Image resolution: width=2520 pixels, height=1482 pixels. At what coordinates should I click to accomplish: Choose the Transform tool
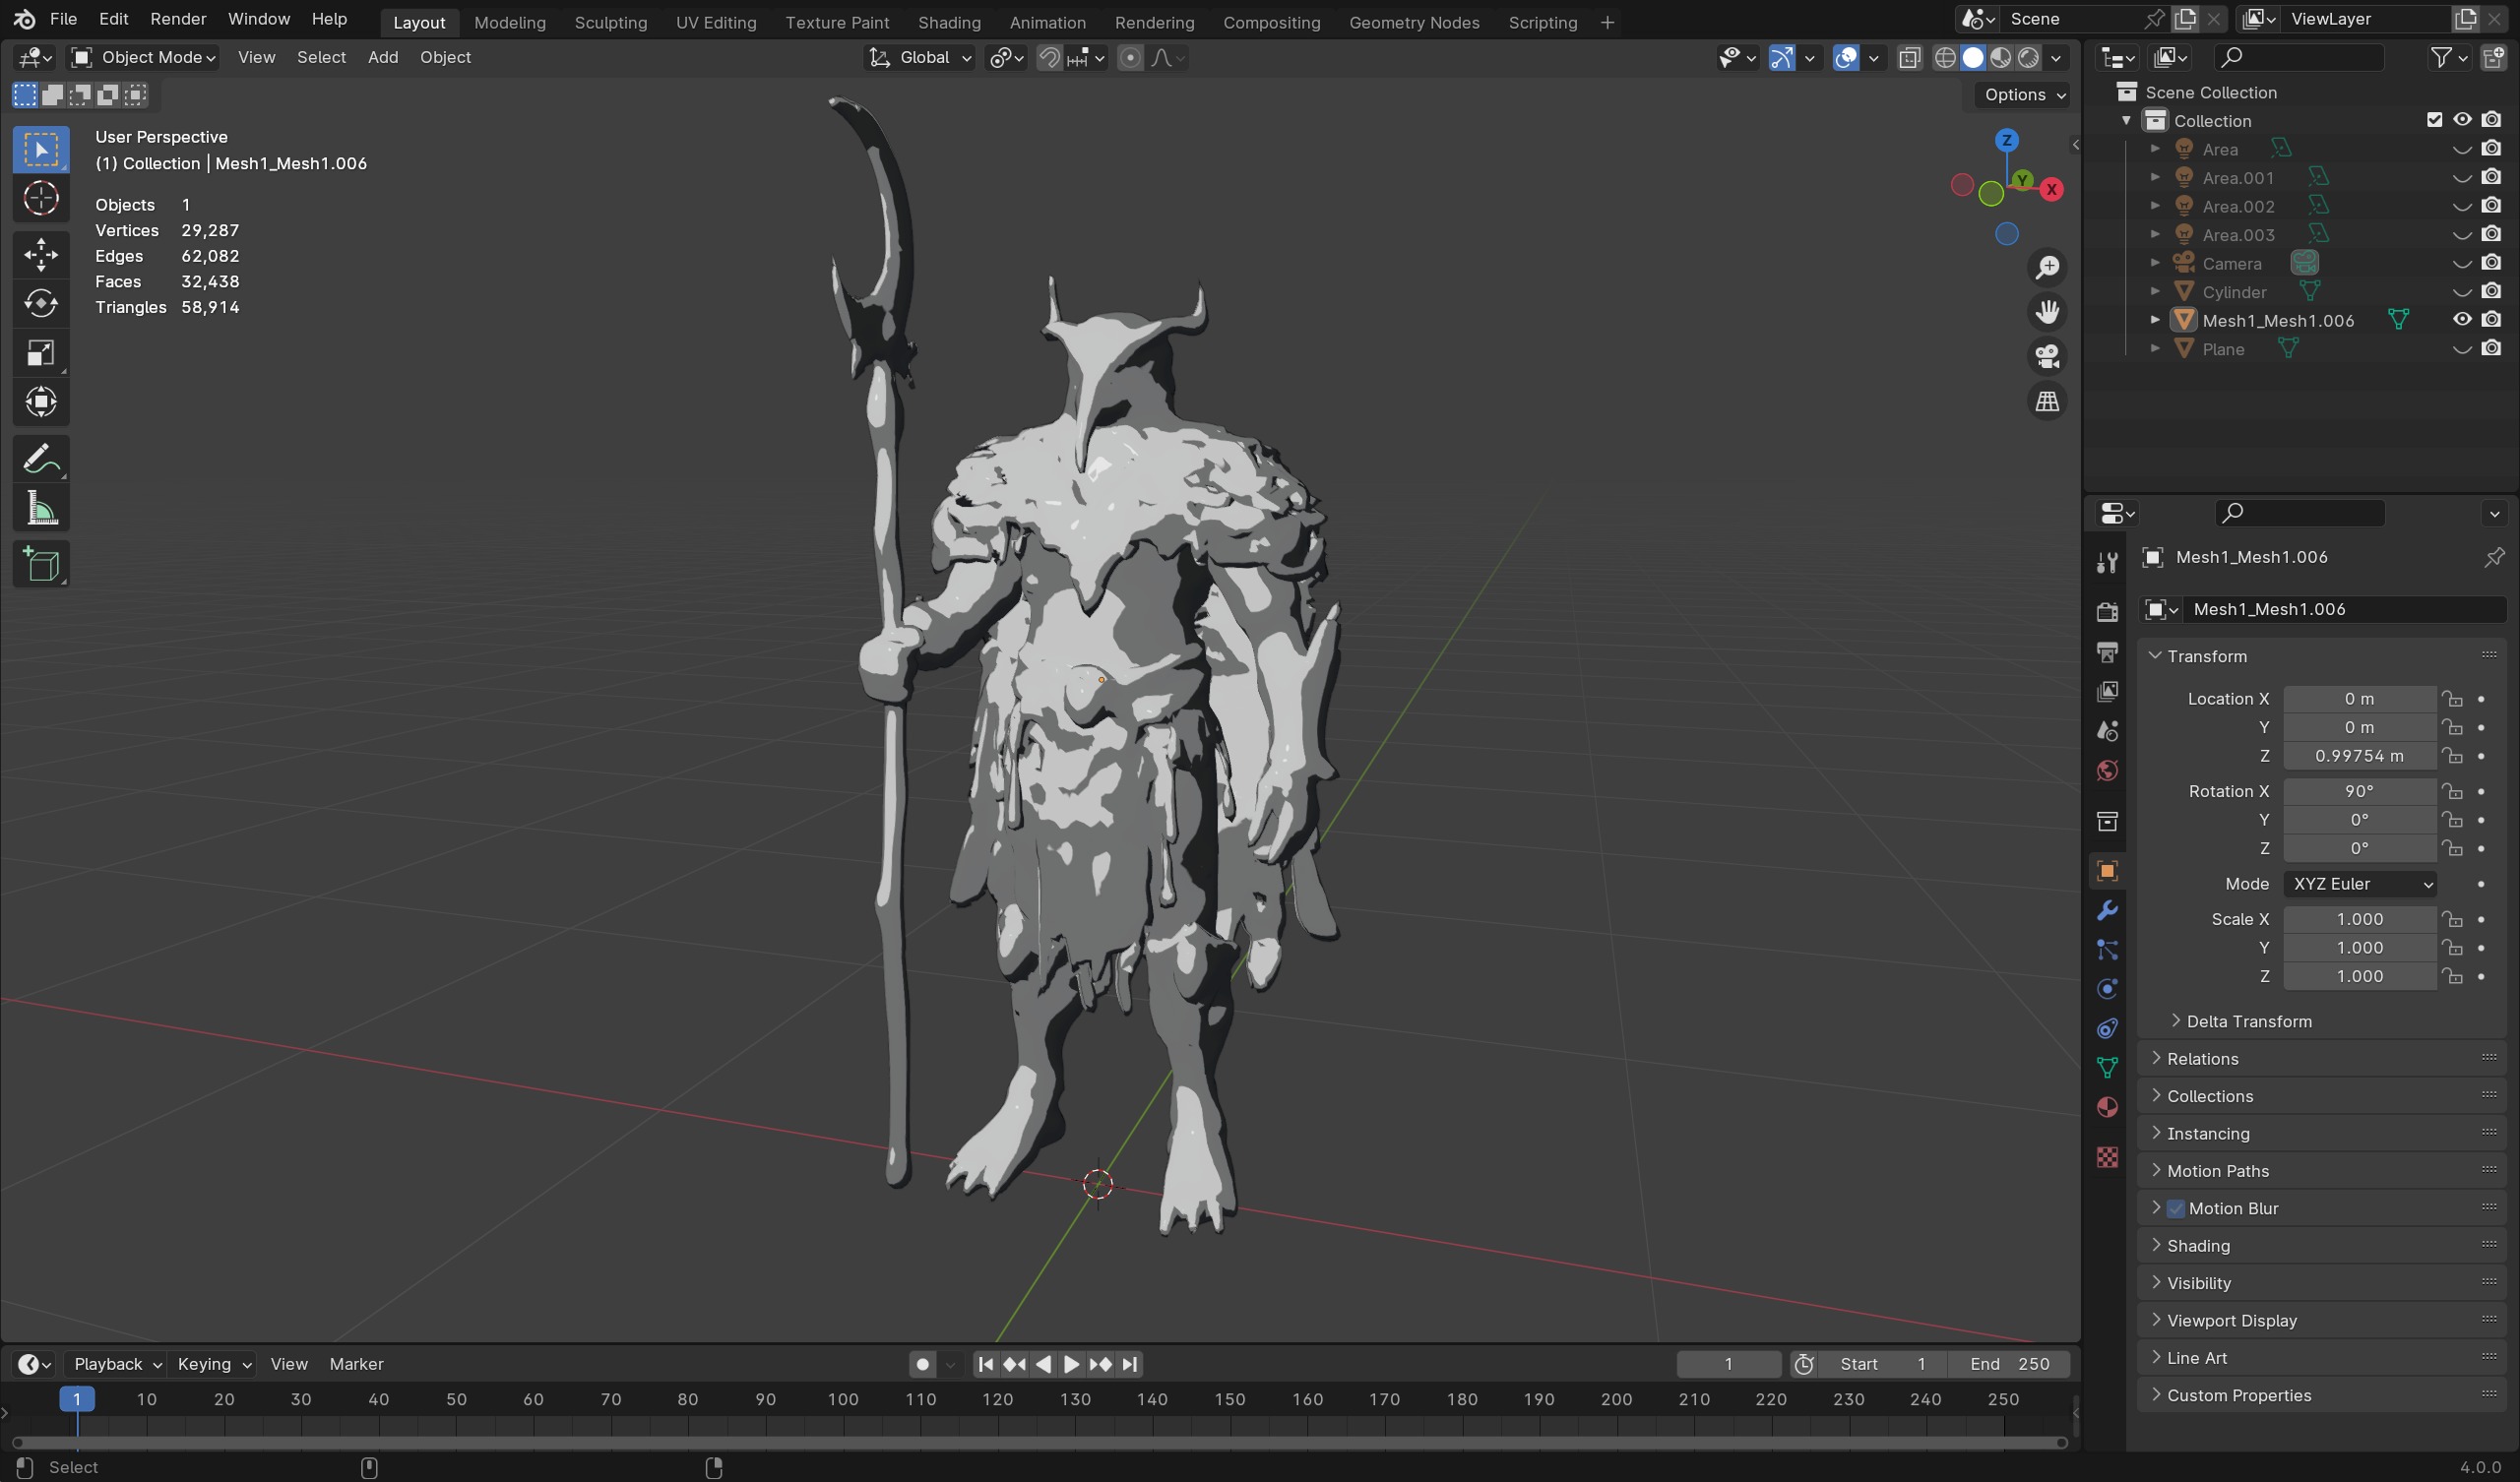pyautogui.click(x=41, y=402)
